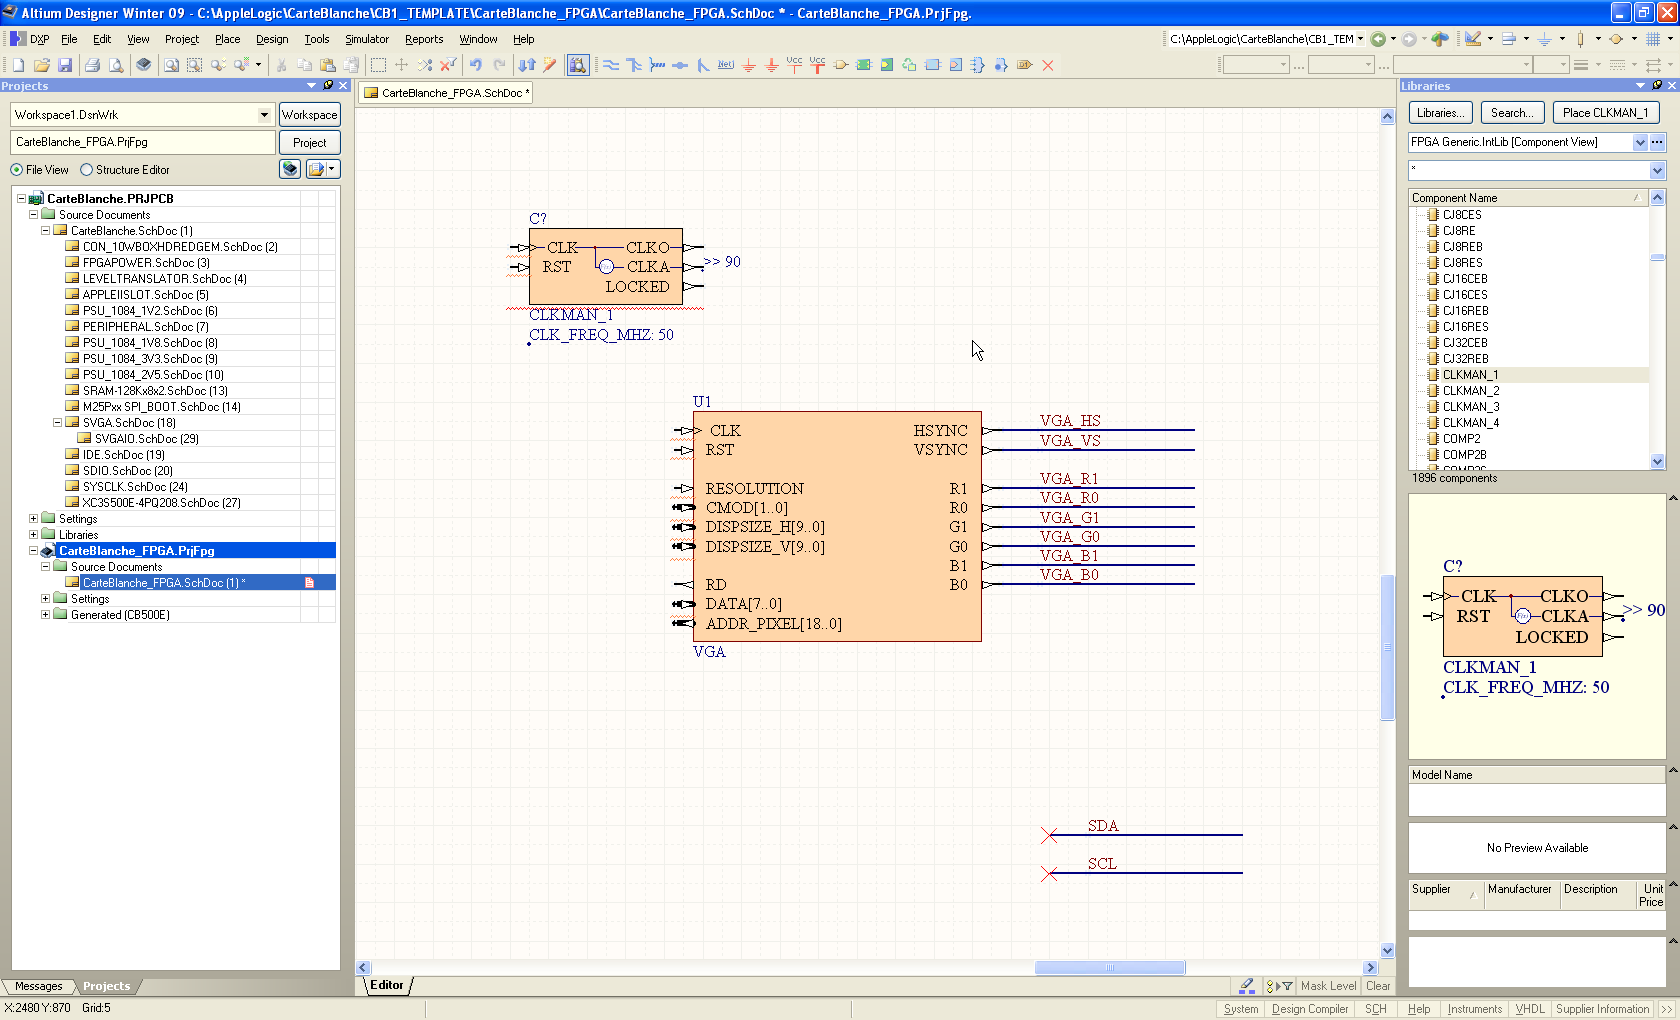This screenshot has height=1020, width=1680.
Task: Click the green Back navigation arrow
Action: click(1378, 39)
